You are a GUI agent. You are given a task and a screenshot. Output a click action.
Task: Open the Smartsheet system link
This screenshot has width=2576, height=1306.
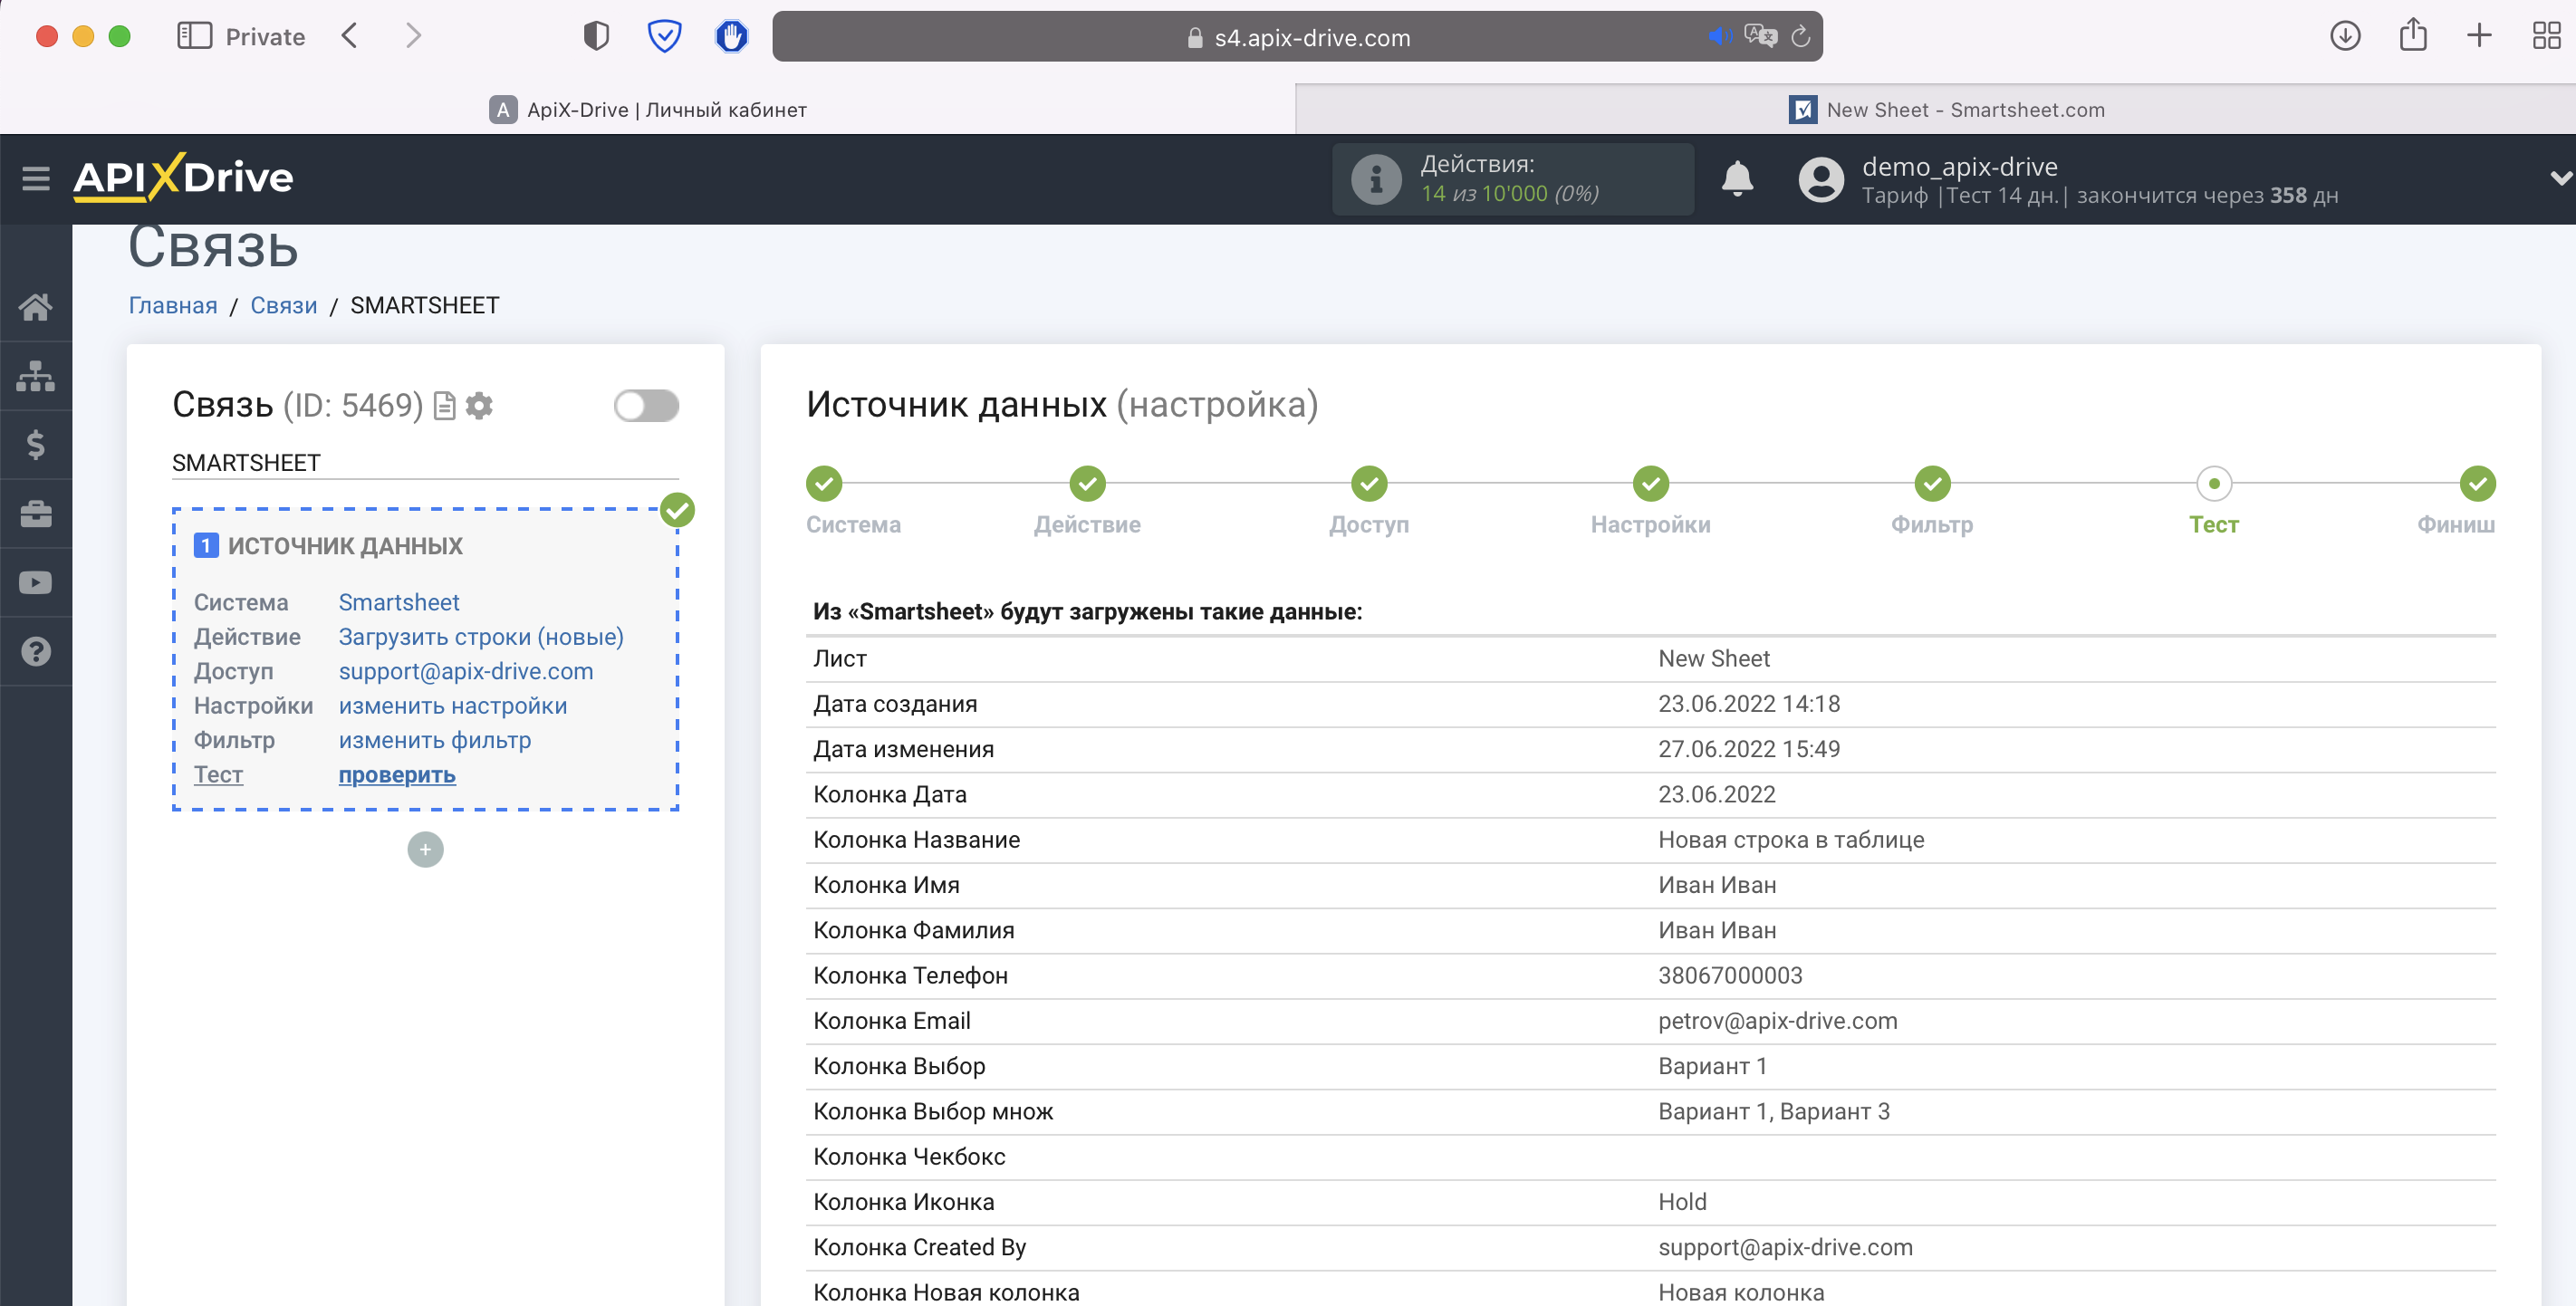[x=399, y=603]
